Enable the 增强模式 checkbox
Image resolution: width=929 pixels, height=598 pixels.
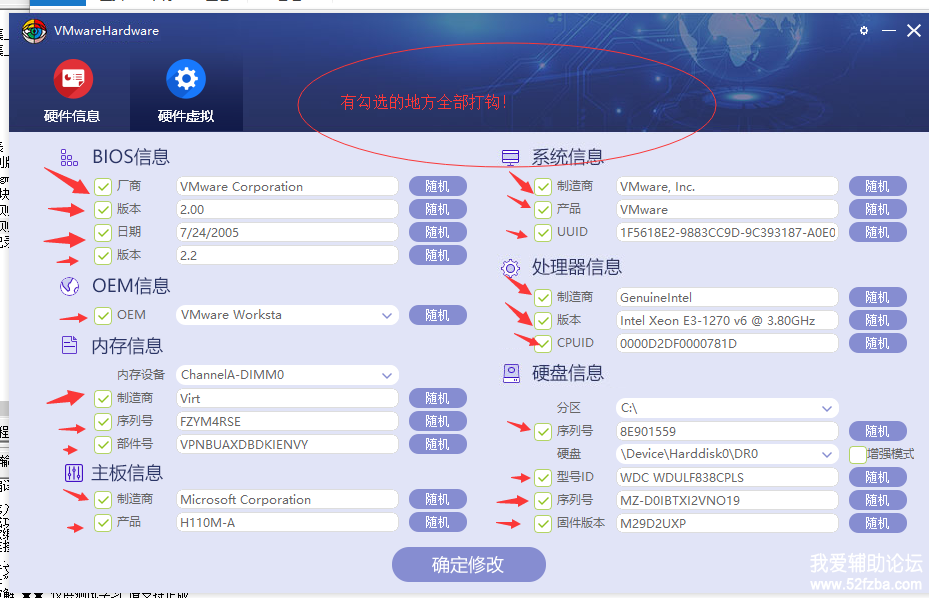click(858, 455)
